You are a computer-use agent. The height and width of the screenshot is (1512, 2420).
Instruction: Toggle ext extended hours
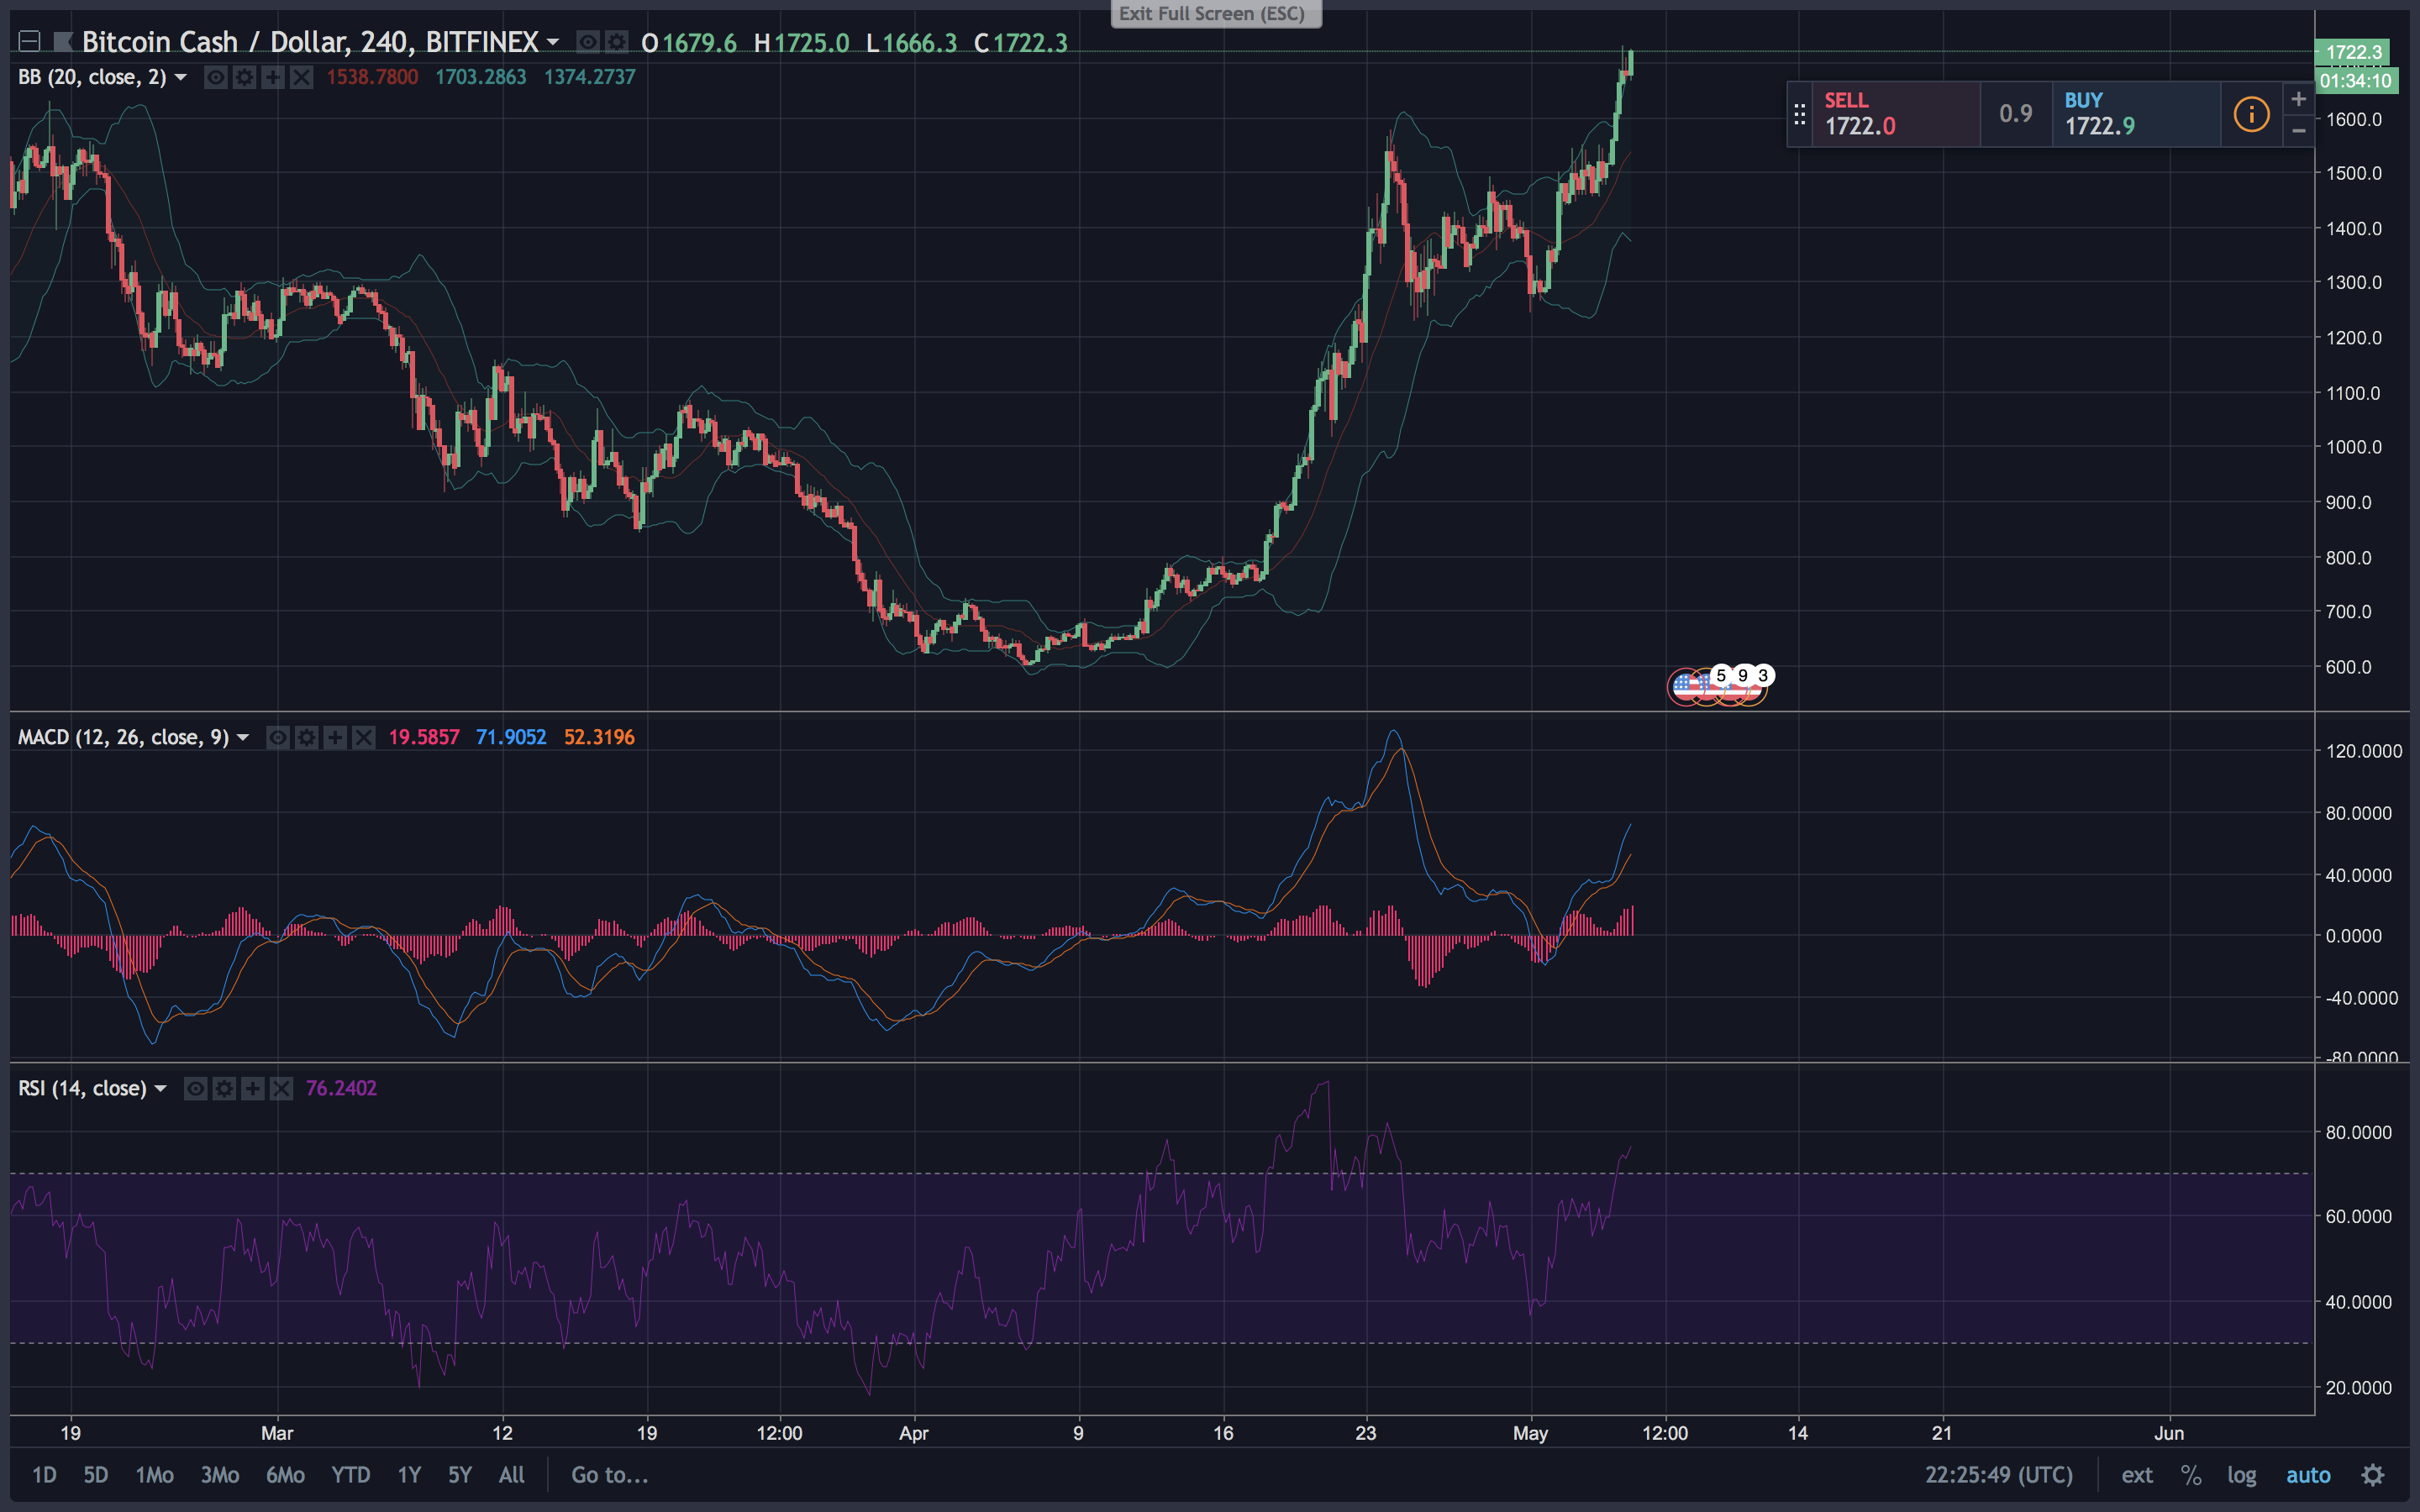2137,1475
